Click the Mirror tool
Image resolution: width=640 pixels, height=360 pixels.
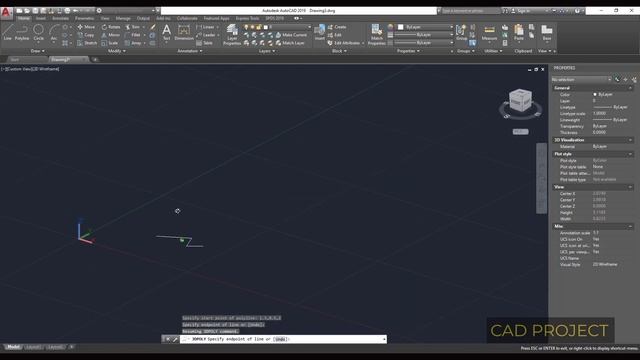click(111, 35)
